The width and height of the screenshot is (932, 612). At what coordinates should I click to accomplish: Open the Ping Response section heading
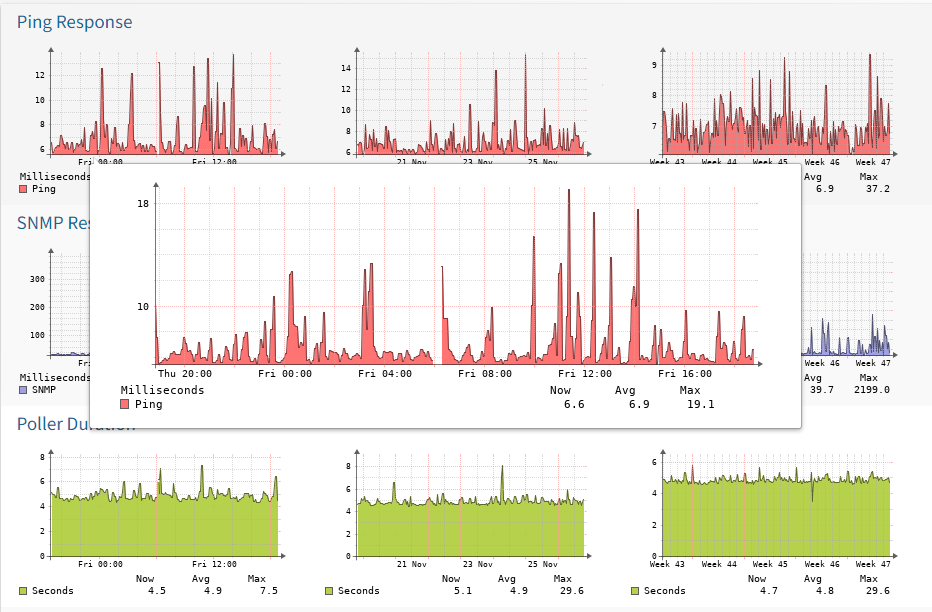[x=74, y=22]
